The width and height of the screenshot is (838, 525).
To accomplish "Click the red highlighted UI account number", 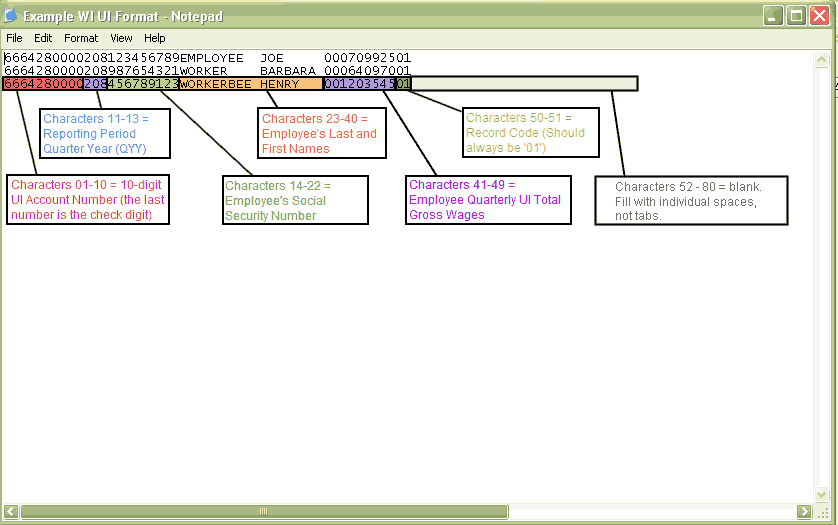I will [x=43, y=84].
